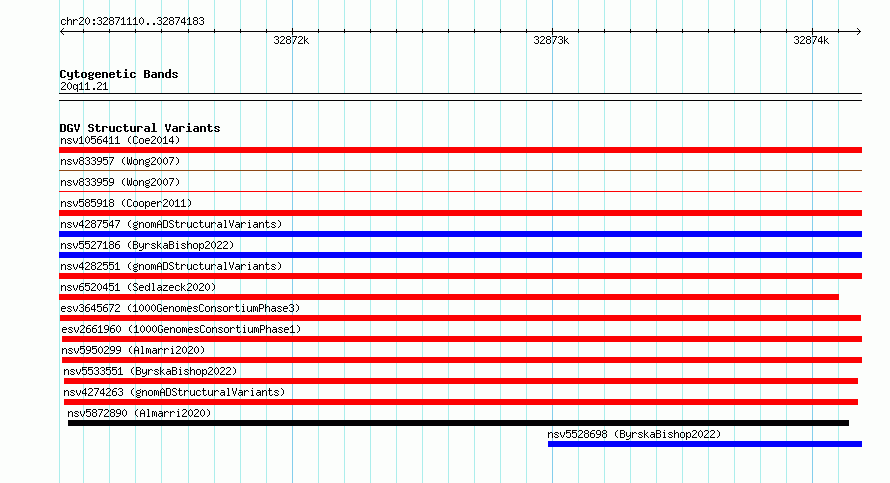This screenshot has width=890, height=483.
Task: Select the black bar for nsv5872890
Action: pos(458,423)
